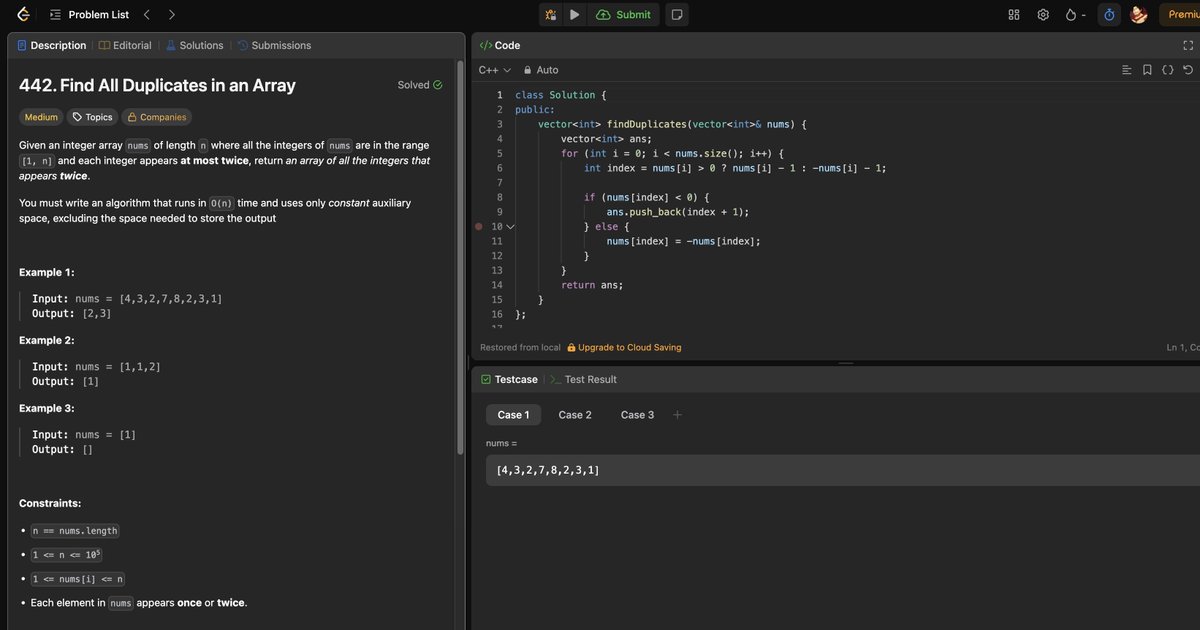Run the code with play icon

point(575,15)
